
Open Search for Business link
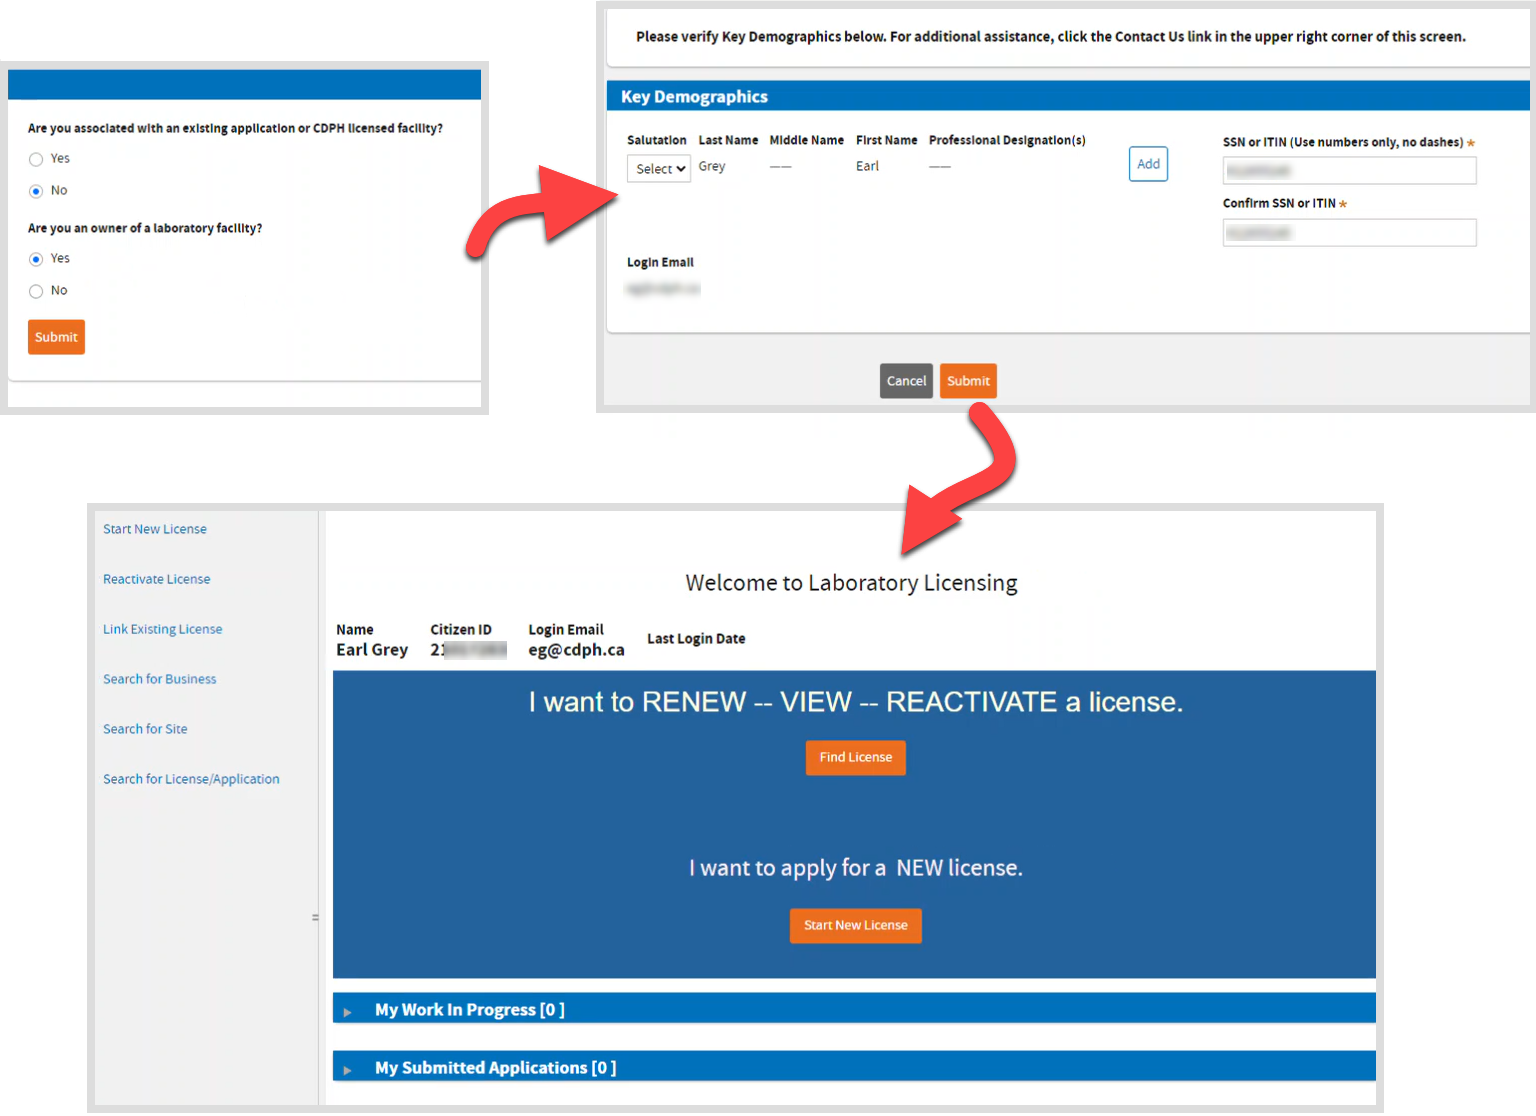[160, 679]
